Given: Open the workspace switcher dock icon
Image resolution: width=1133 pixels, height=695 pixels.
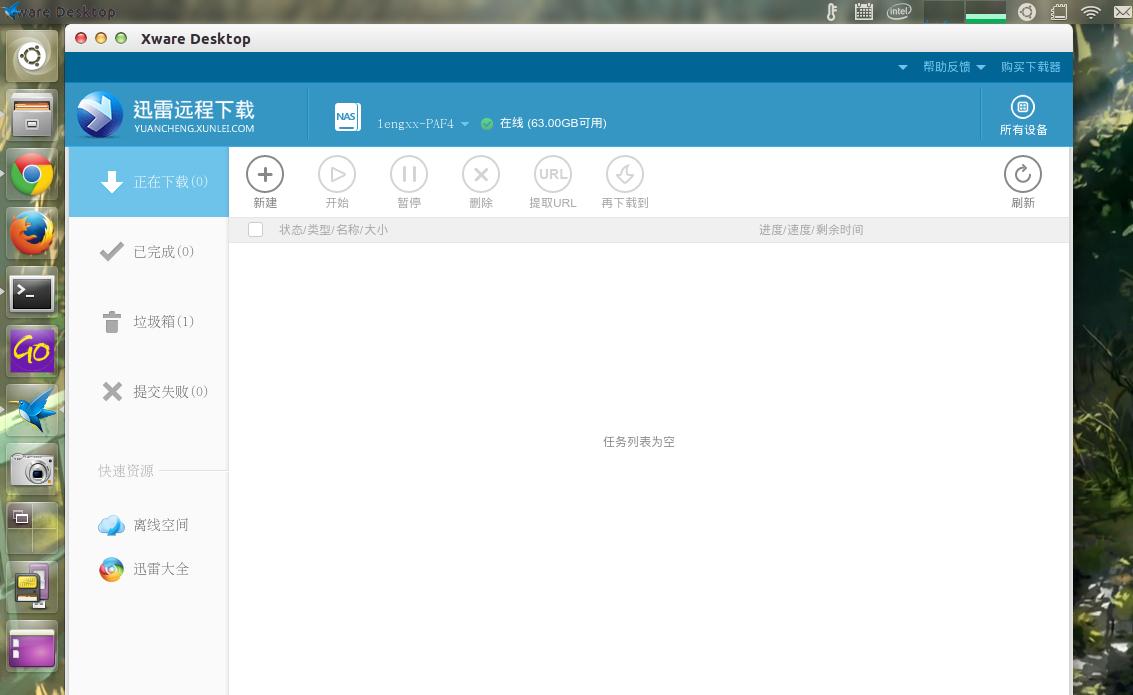Looking at the screenshot, I should pyautogui.click(x=32, y=528).
